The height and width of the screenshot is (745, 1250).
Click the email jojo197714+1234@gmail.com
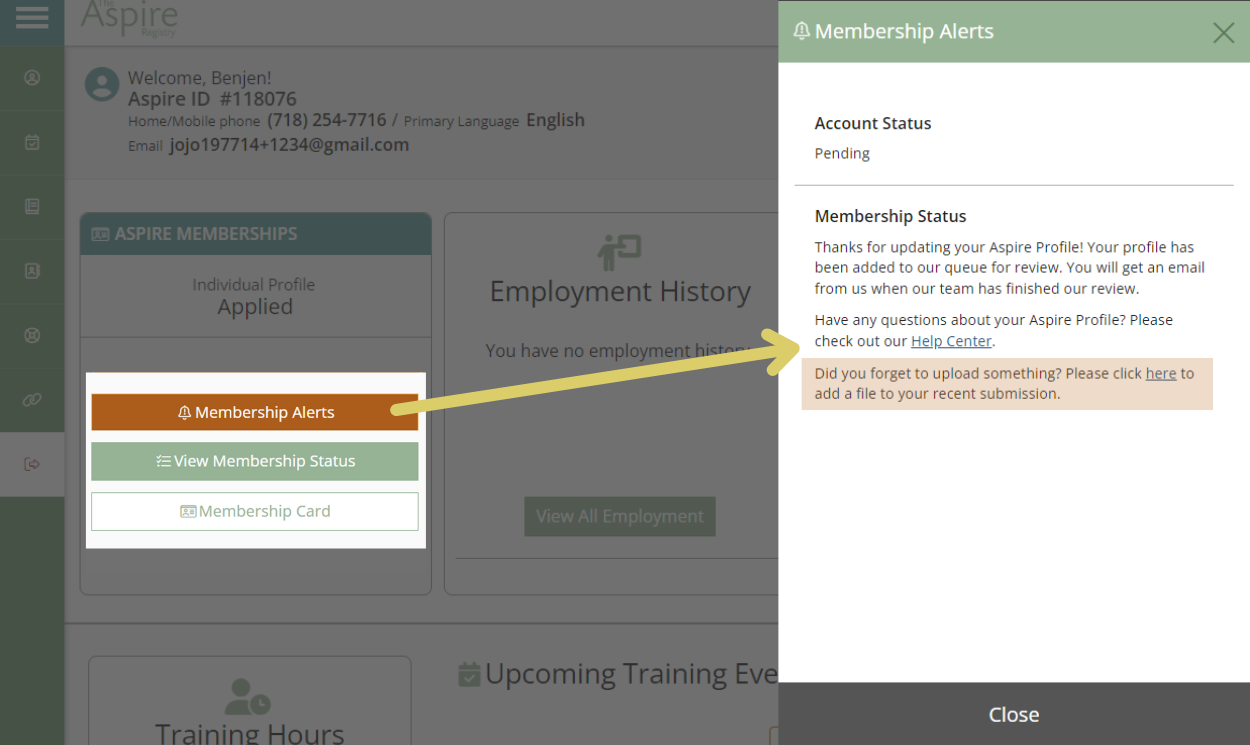coord(289,145)
